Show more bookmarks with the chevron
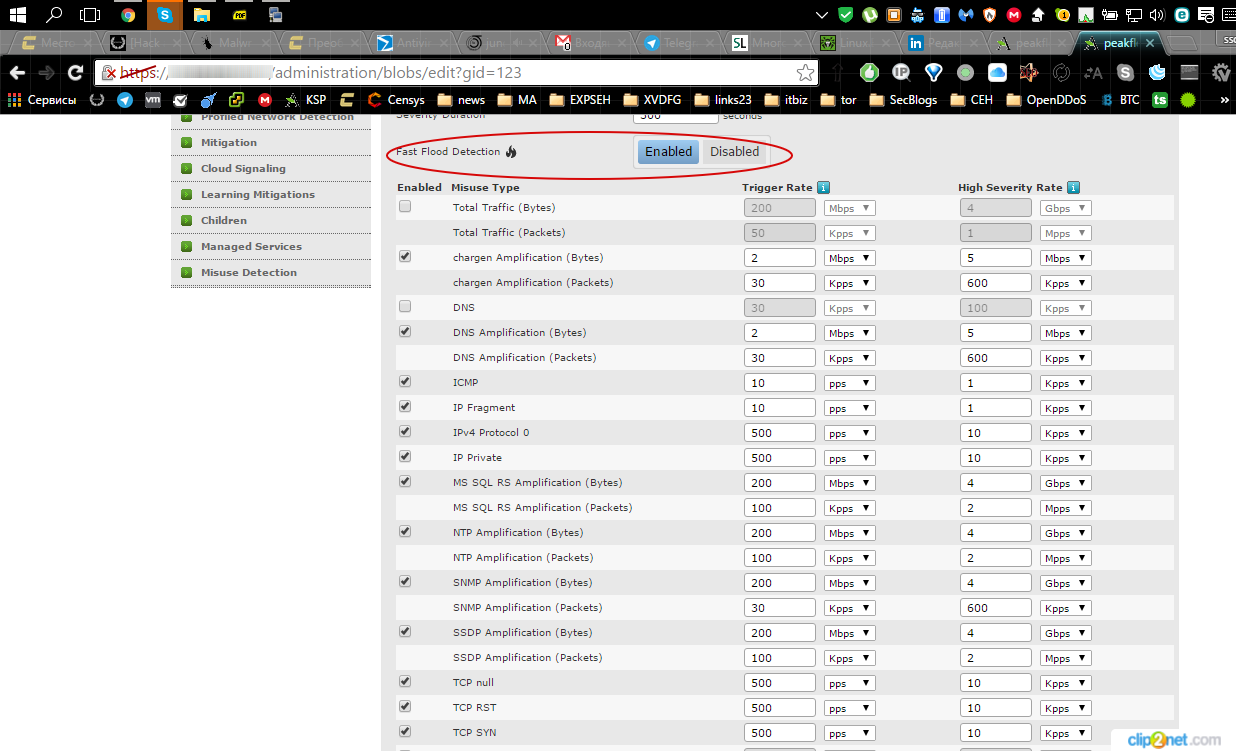Image resolution: width=1236 pixels, height=751 pixels. click(1224, 100)
